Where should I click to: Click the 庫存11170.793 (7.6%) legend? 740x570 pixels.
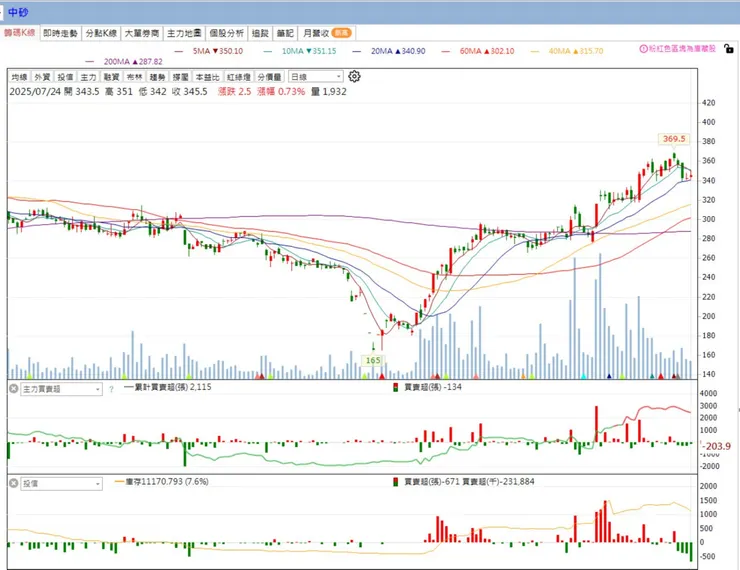click(161, 482)
